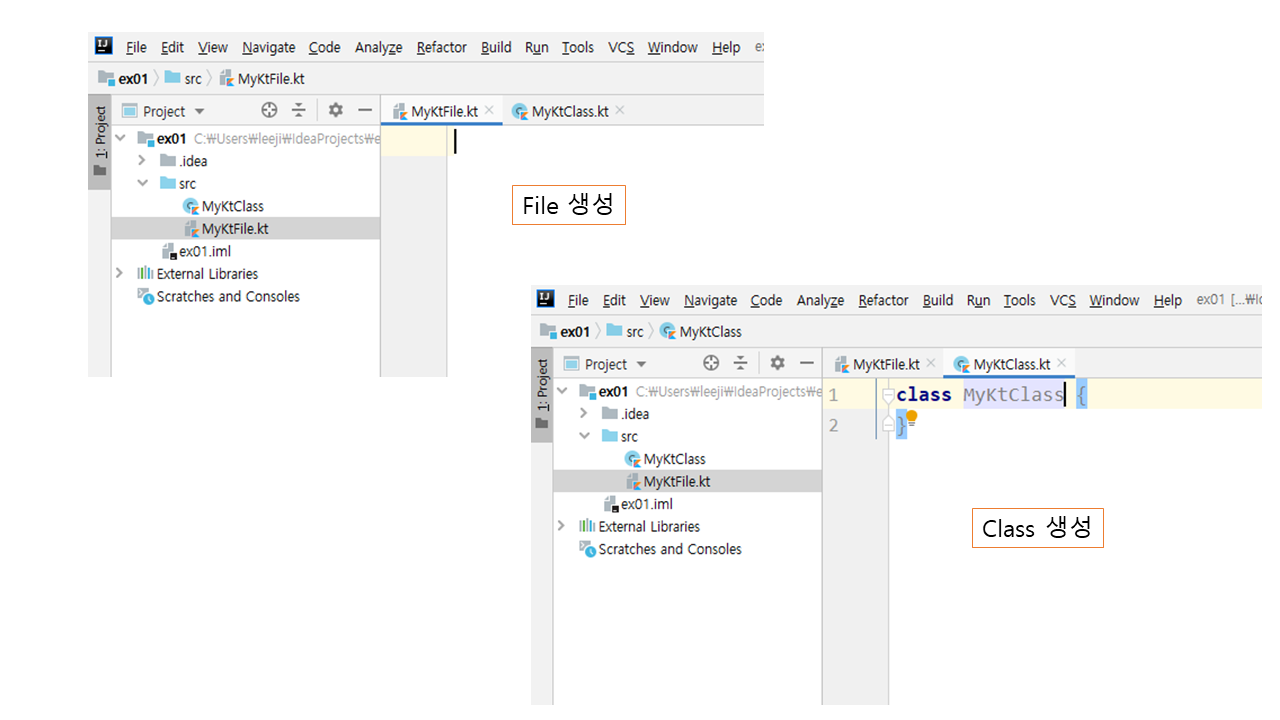Select the Scratches and Consoles icon in the upper-left tree
Image resolution: width=1280 pixels, height=720 pixels.
pos(145,297)
